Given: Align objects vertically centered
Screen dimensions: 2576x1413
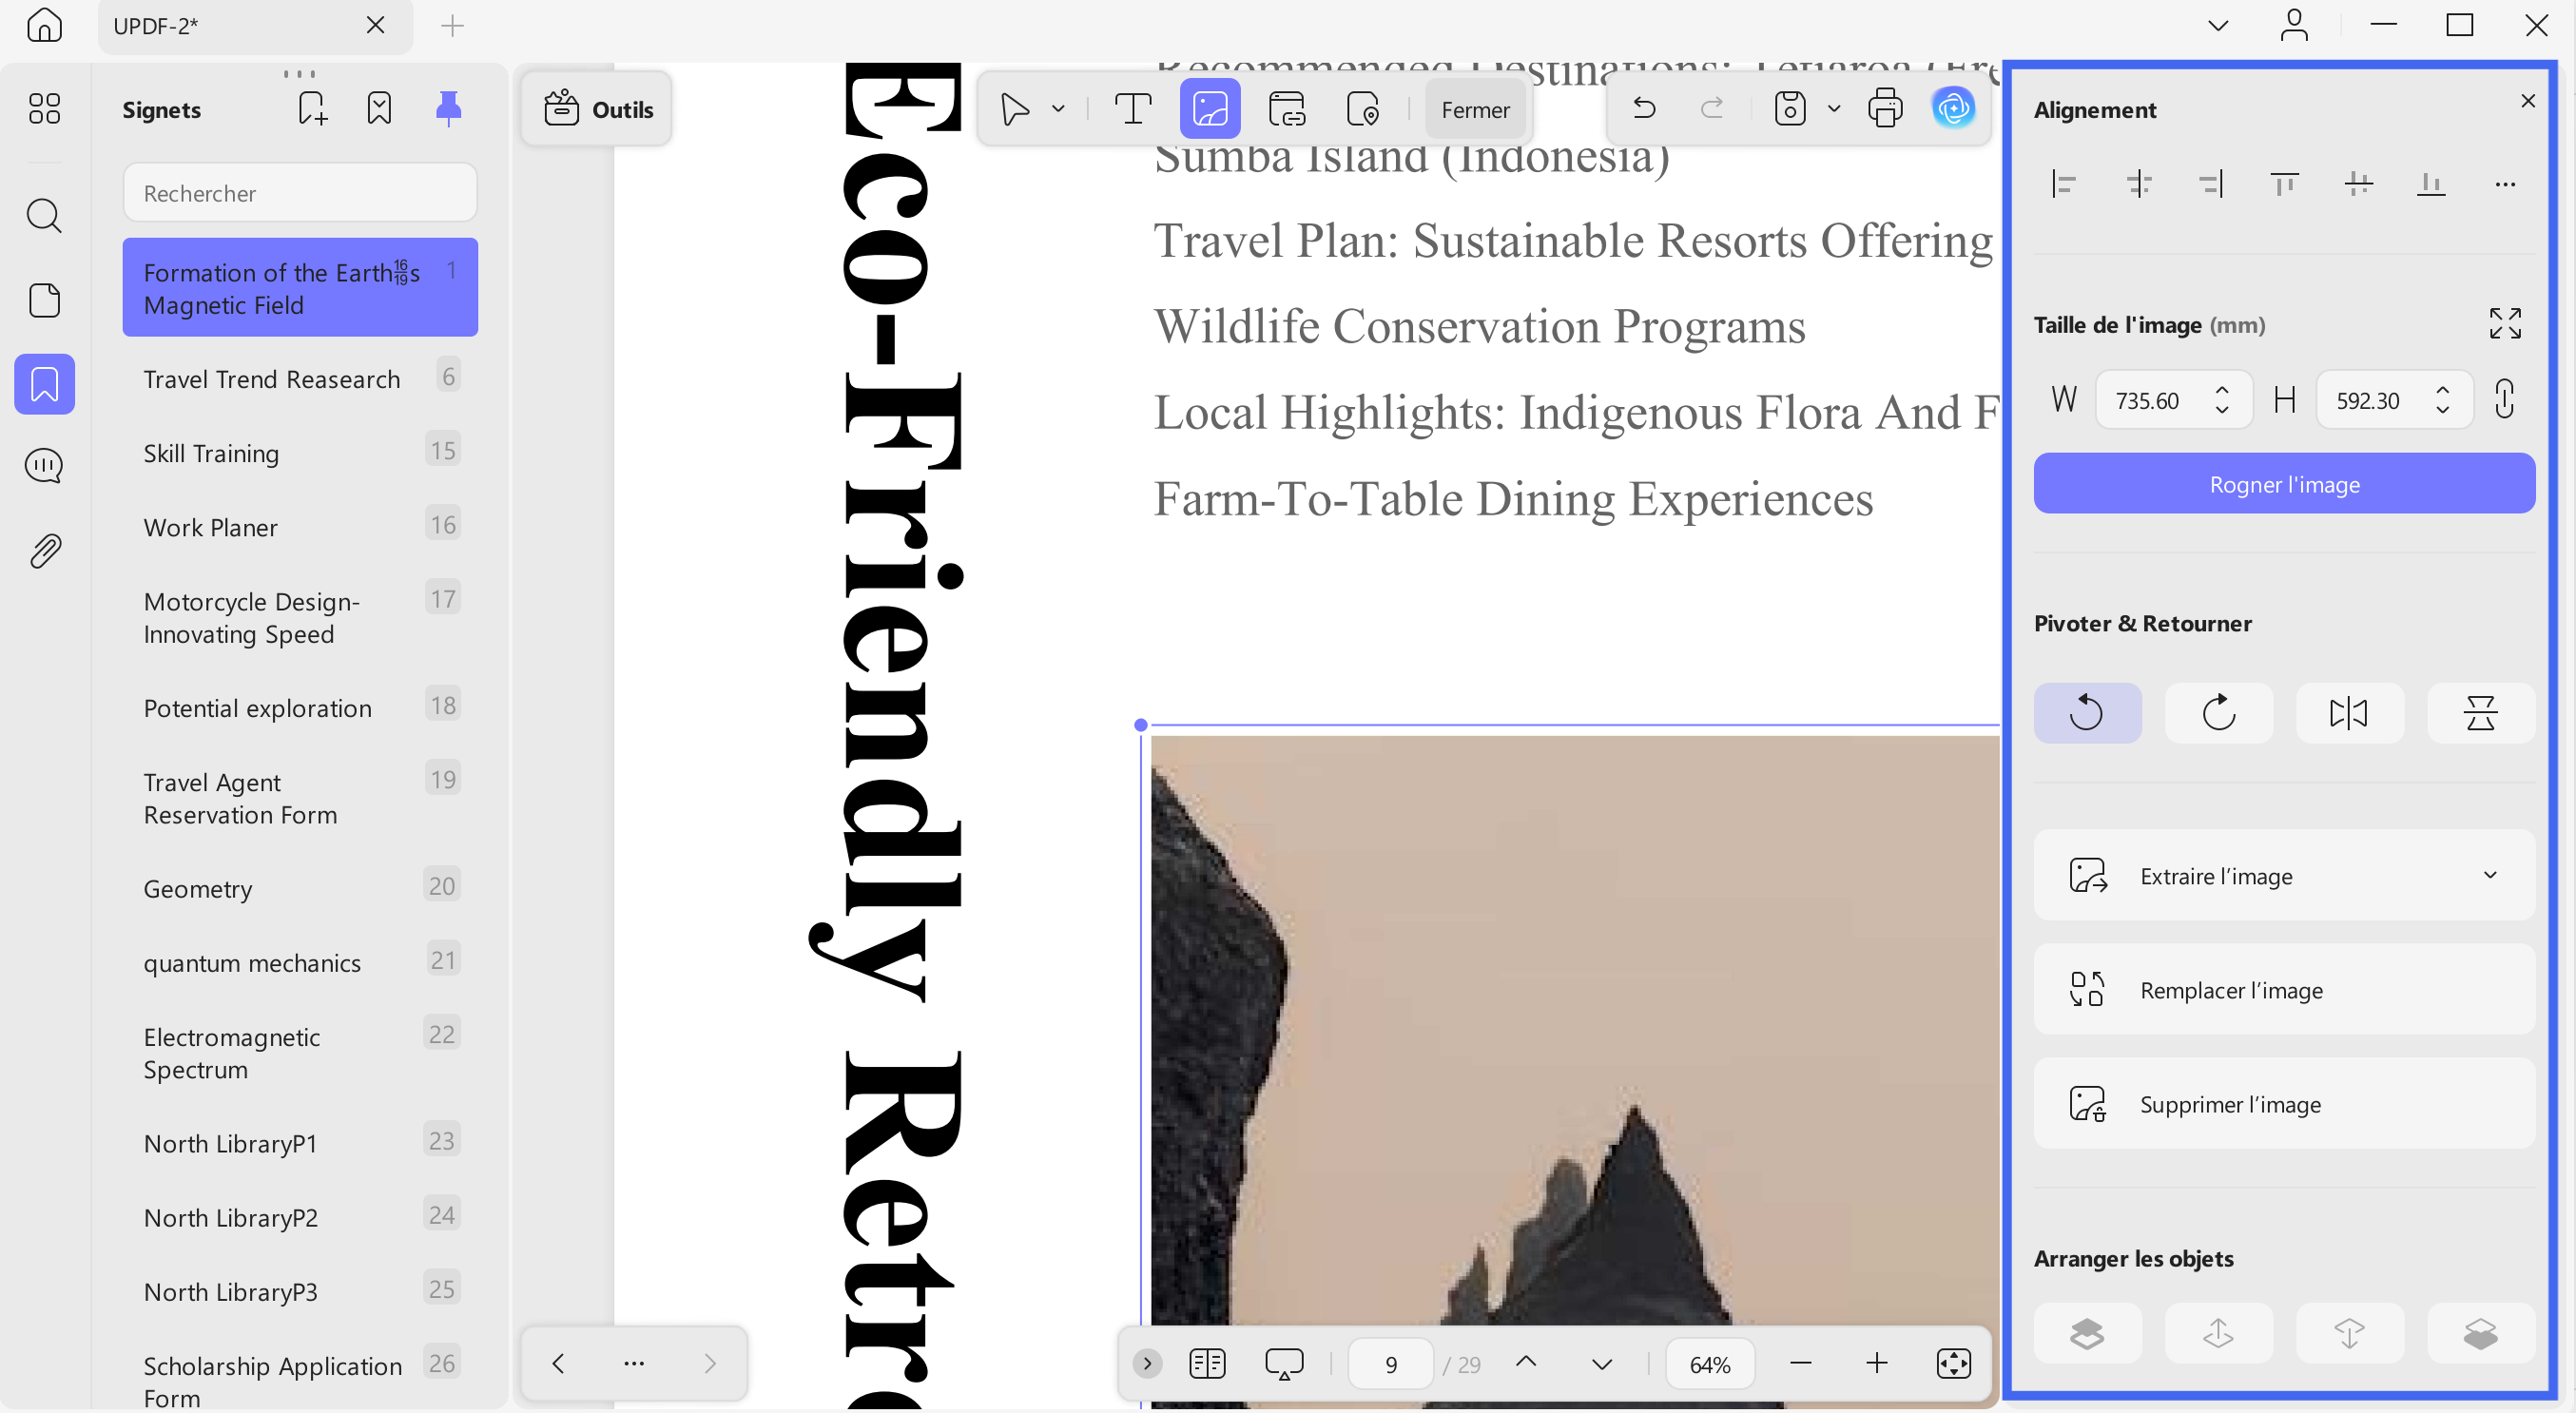Looking at the screenshot, I should (2358, 184).
